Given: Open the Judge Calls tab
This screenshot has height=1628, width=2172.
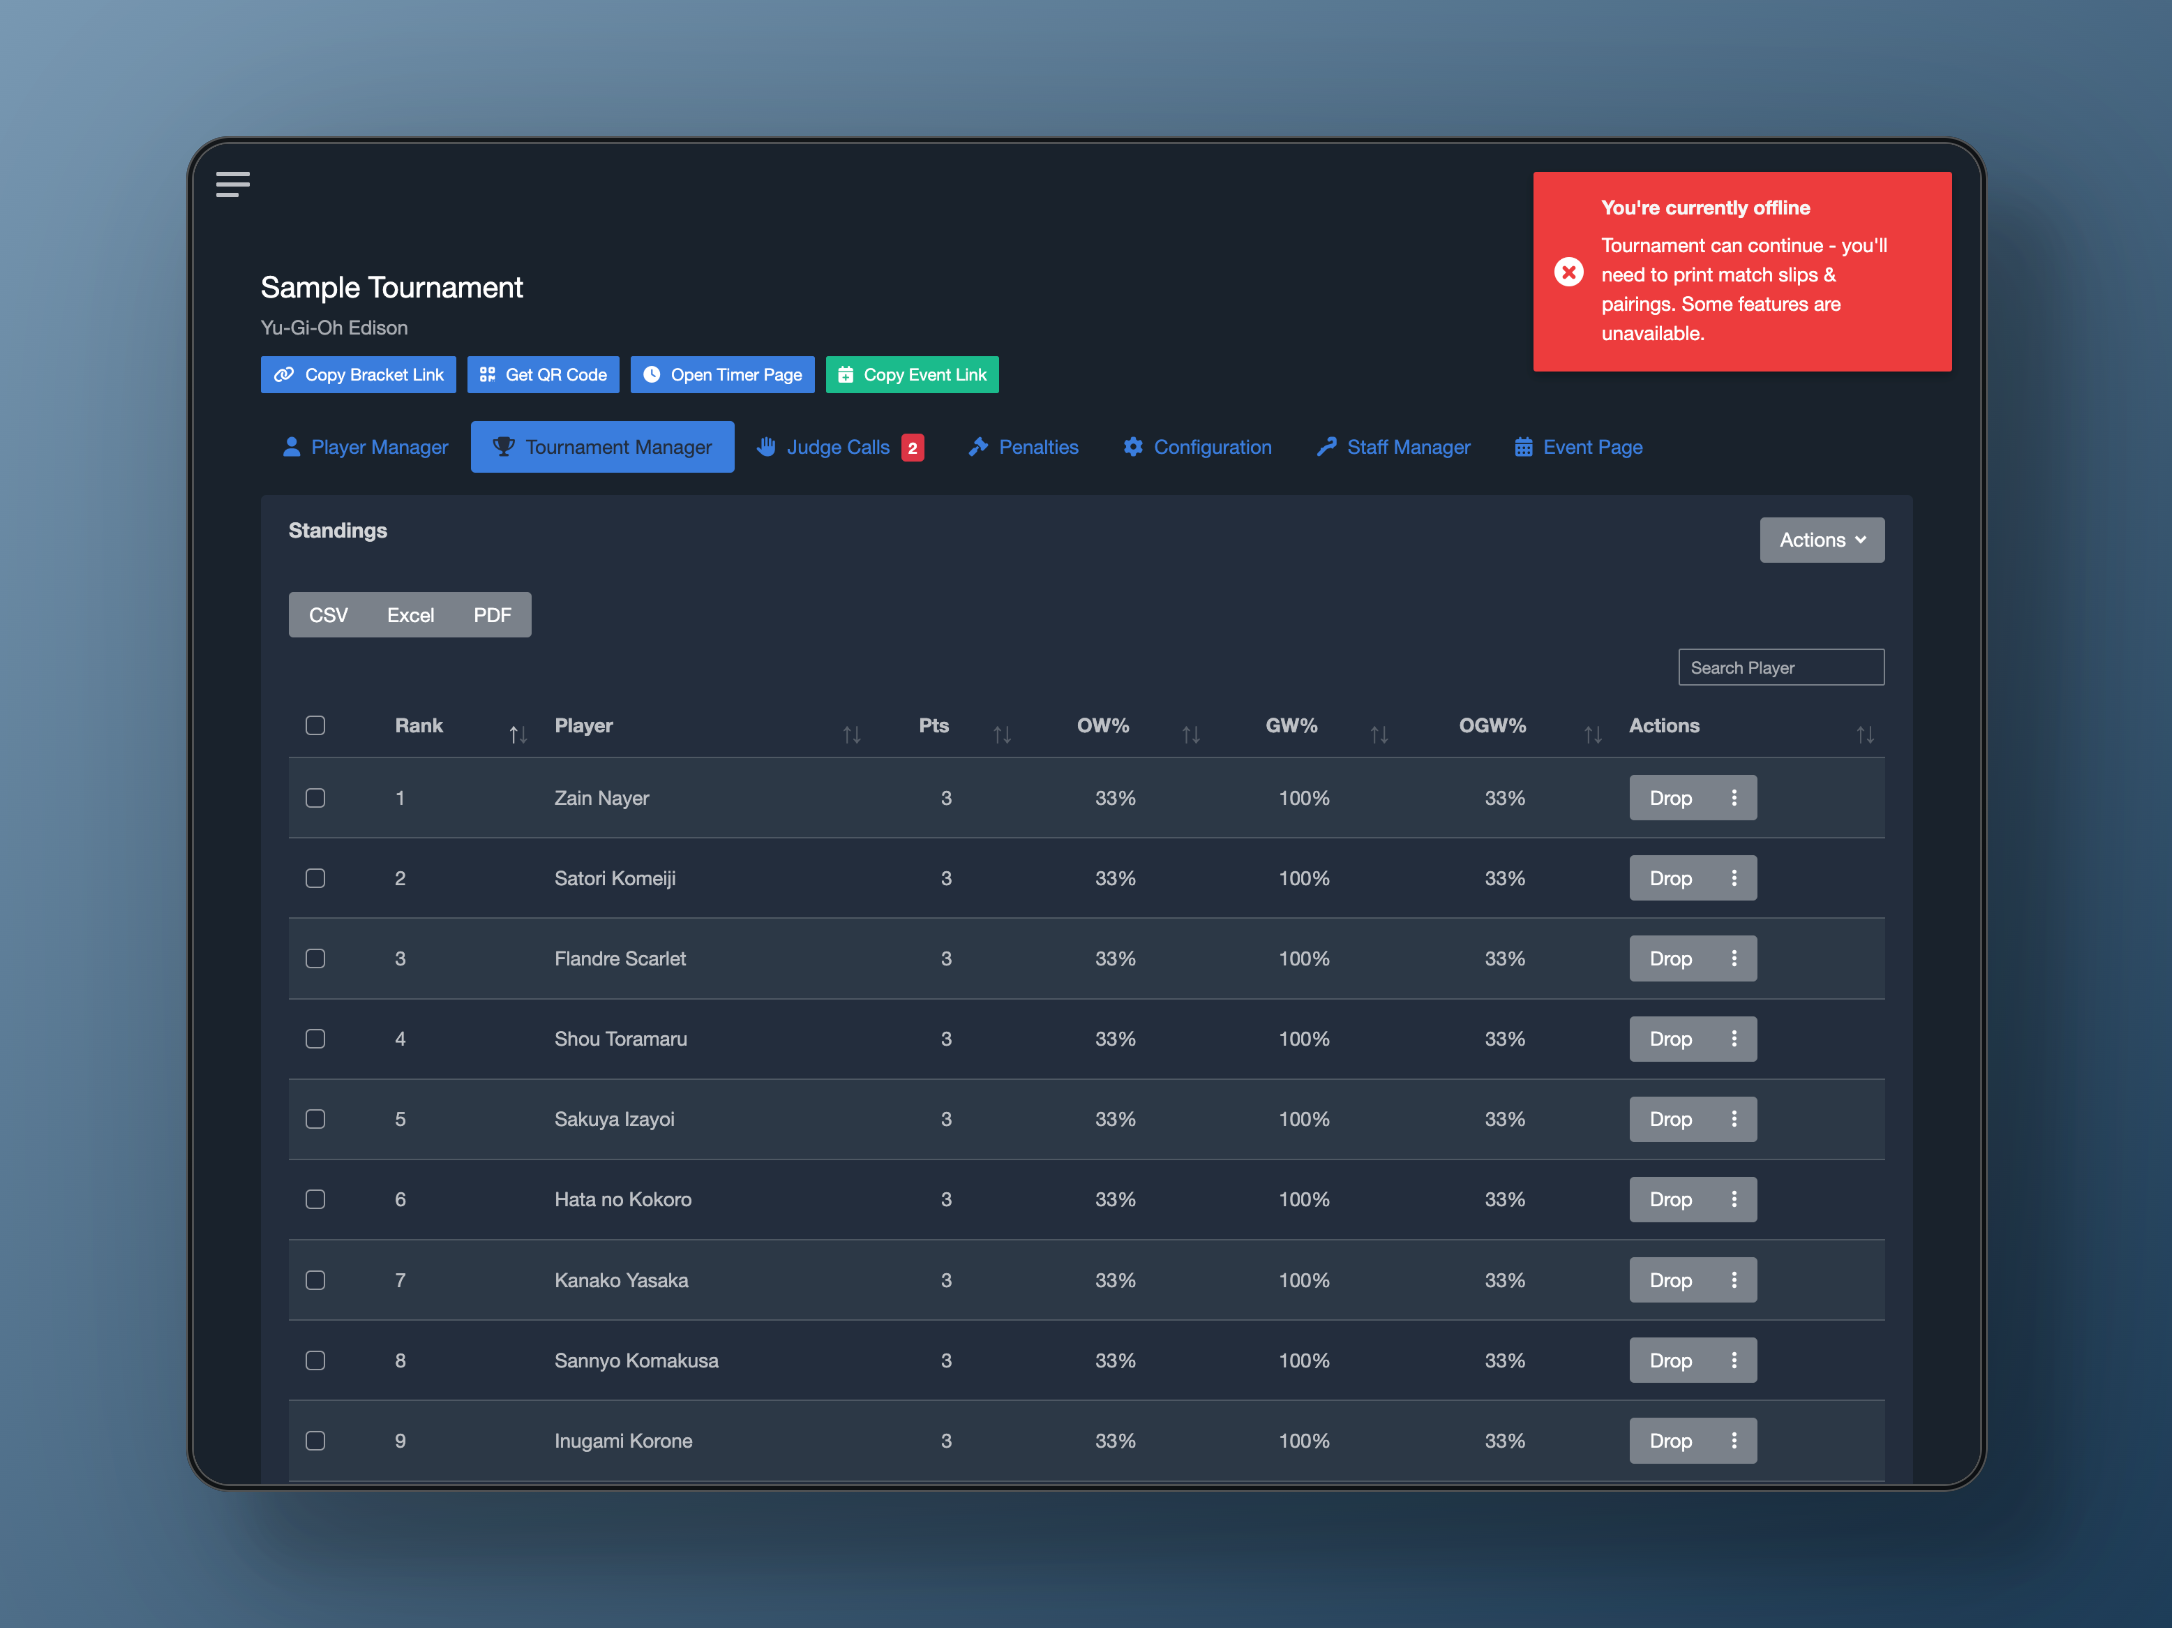Looking at the screenshot, I should tap(840, 447).
